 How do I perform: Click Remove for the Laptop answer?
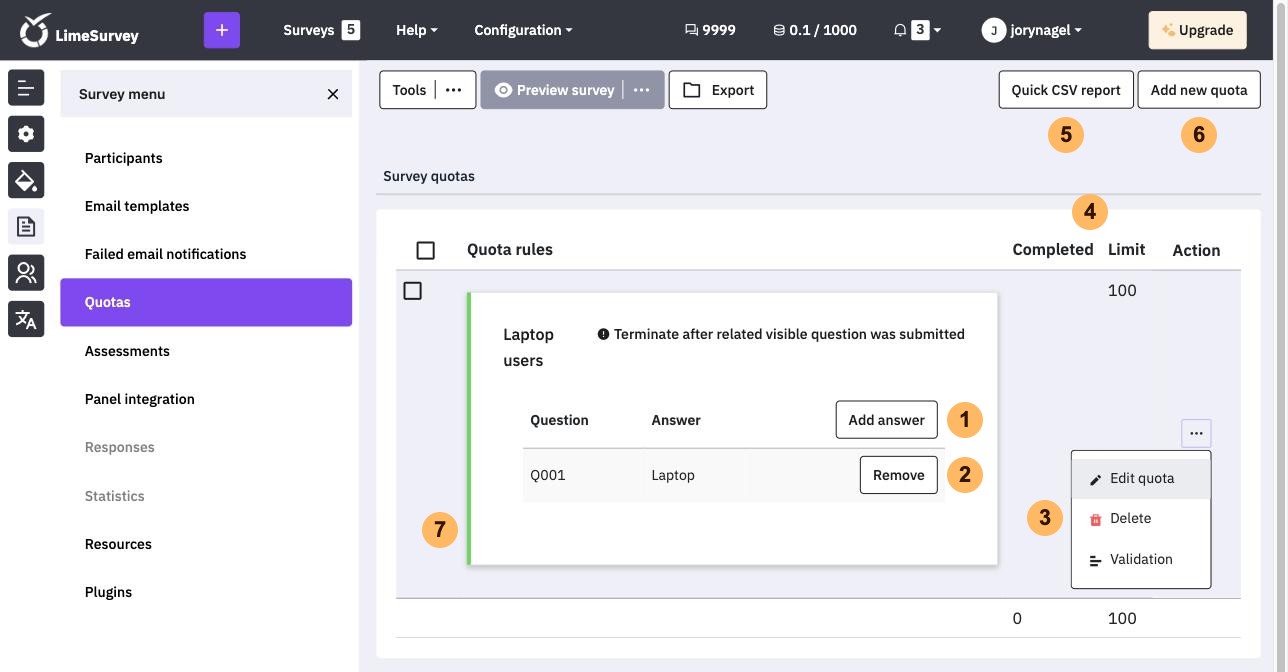pyautogui.click(x=899, y=475)
